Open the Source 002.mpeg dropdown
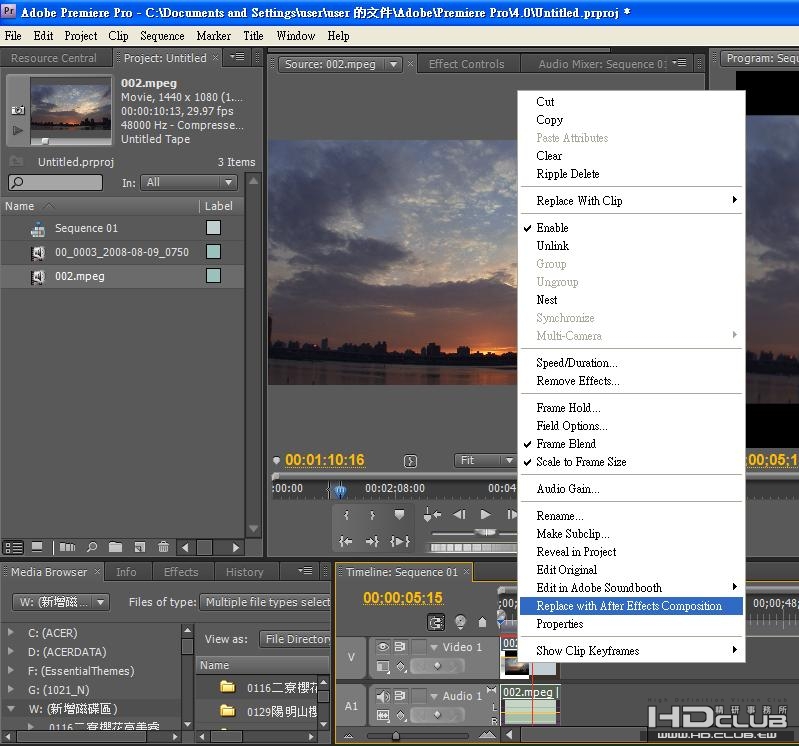Viewport: 799px width, 746px height. tap(393, 64)
